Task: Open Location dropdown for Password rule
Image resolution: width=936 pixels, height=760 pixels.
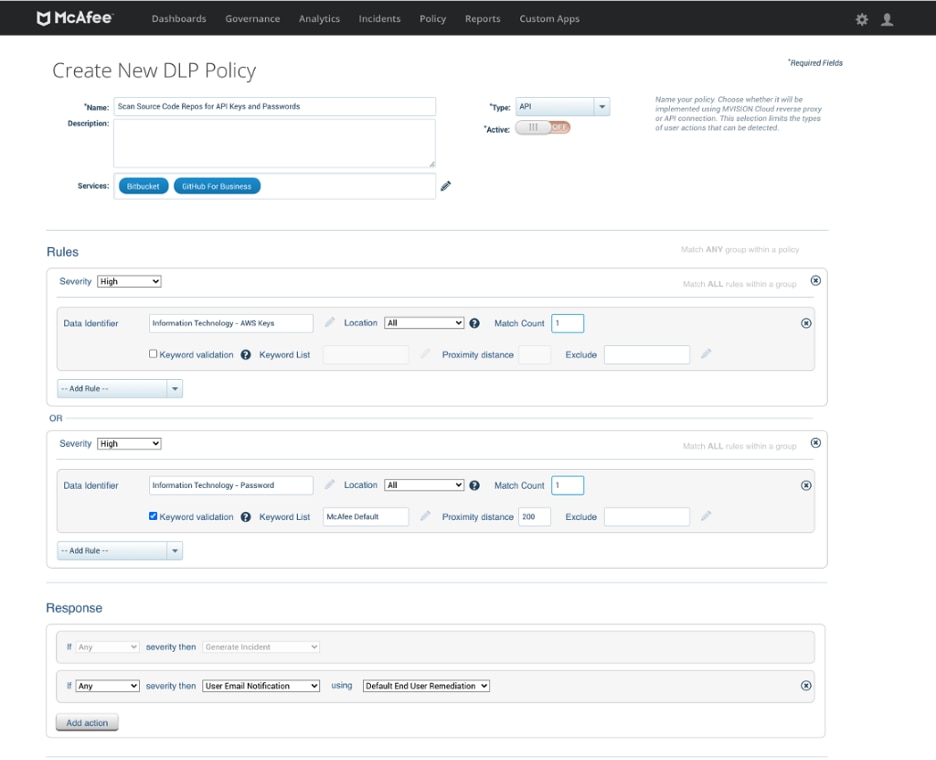Action: click(x=424, y=485)
